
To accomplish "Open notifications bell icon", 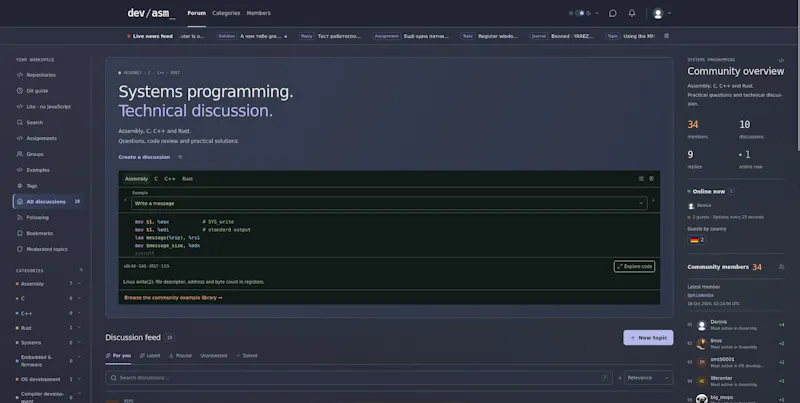I will [632, 13].
